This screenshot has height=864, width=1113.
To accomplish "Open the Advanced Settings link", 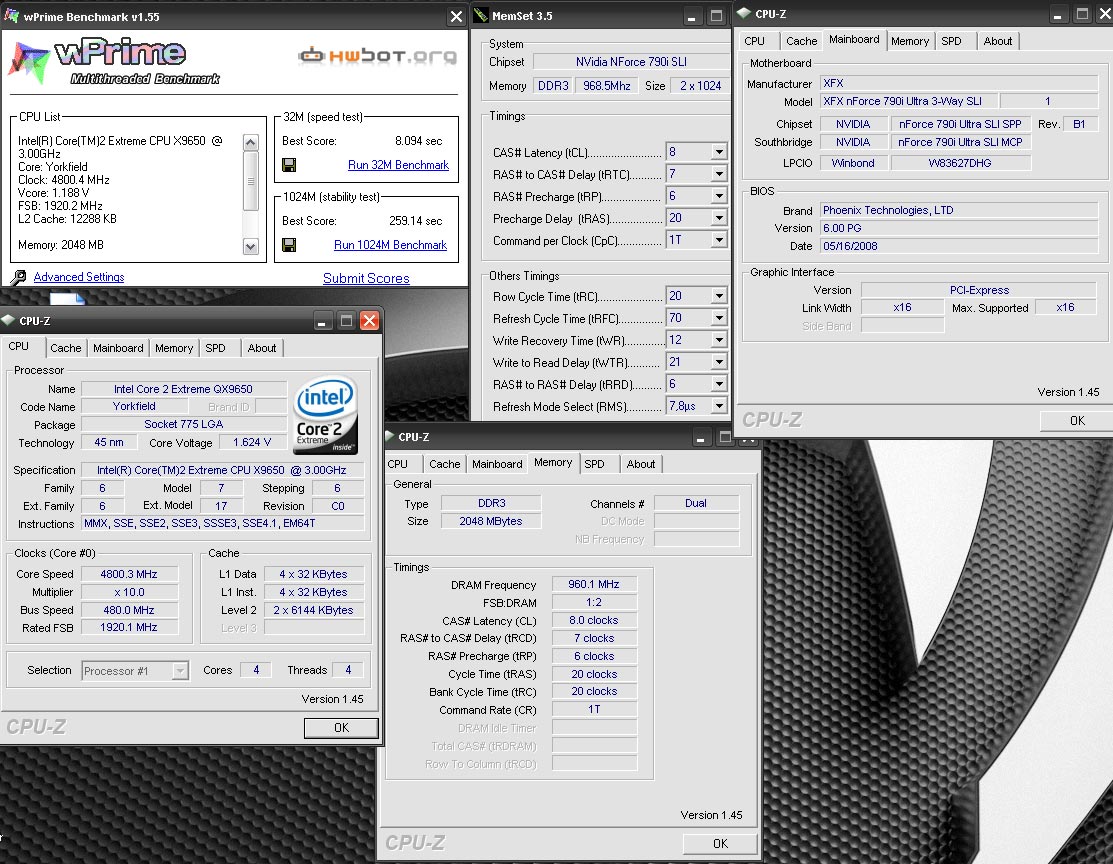I will 79,277.
